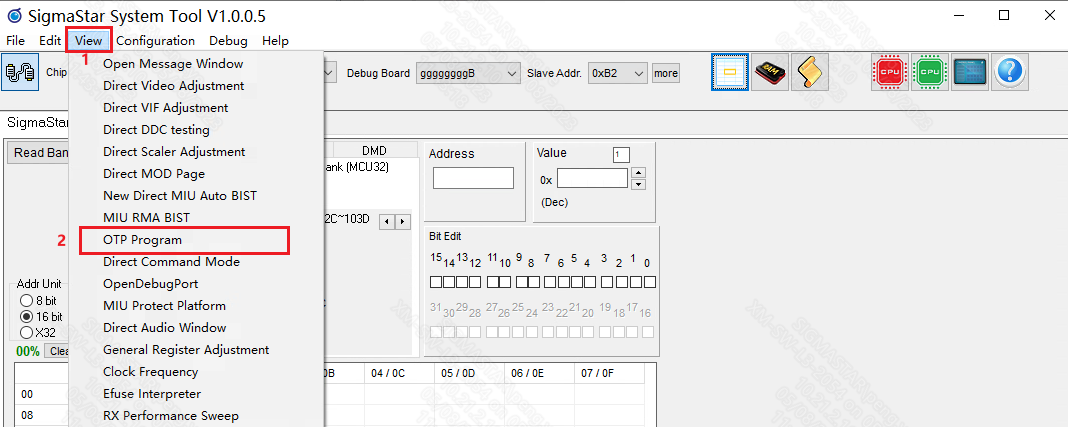This screenshot has height=427, width=1068.
Task: Tick the bit 12 checkbox in Bit Edit
Action: (475, 281)
